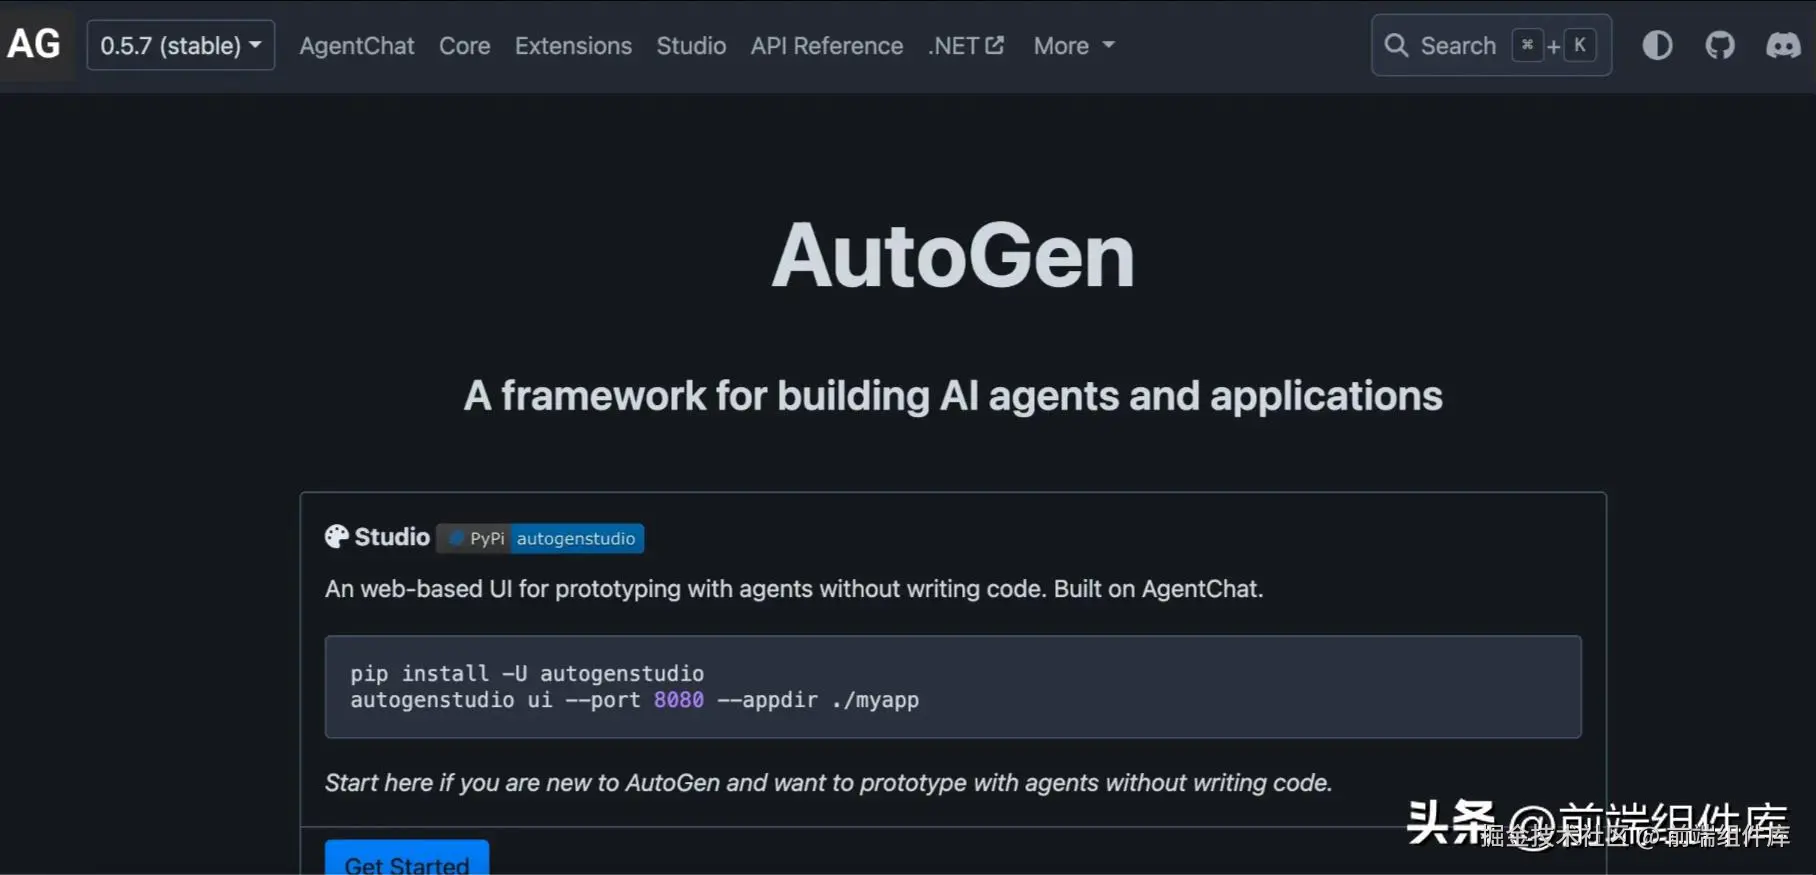Click the web-based UI description text

794,589
